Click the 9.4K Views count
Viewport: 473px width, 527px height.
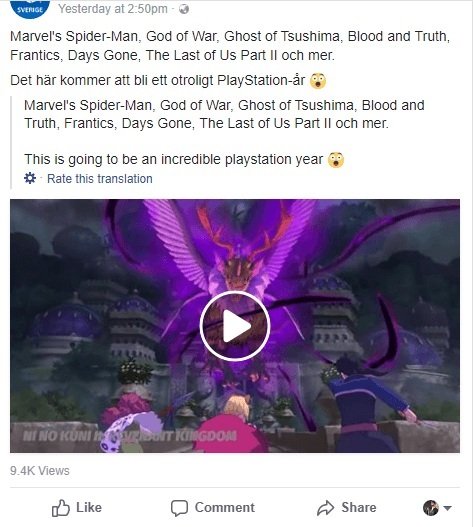click(40, 471)
